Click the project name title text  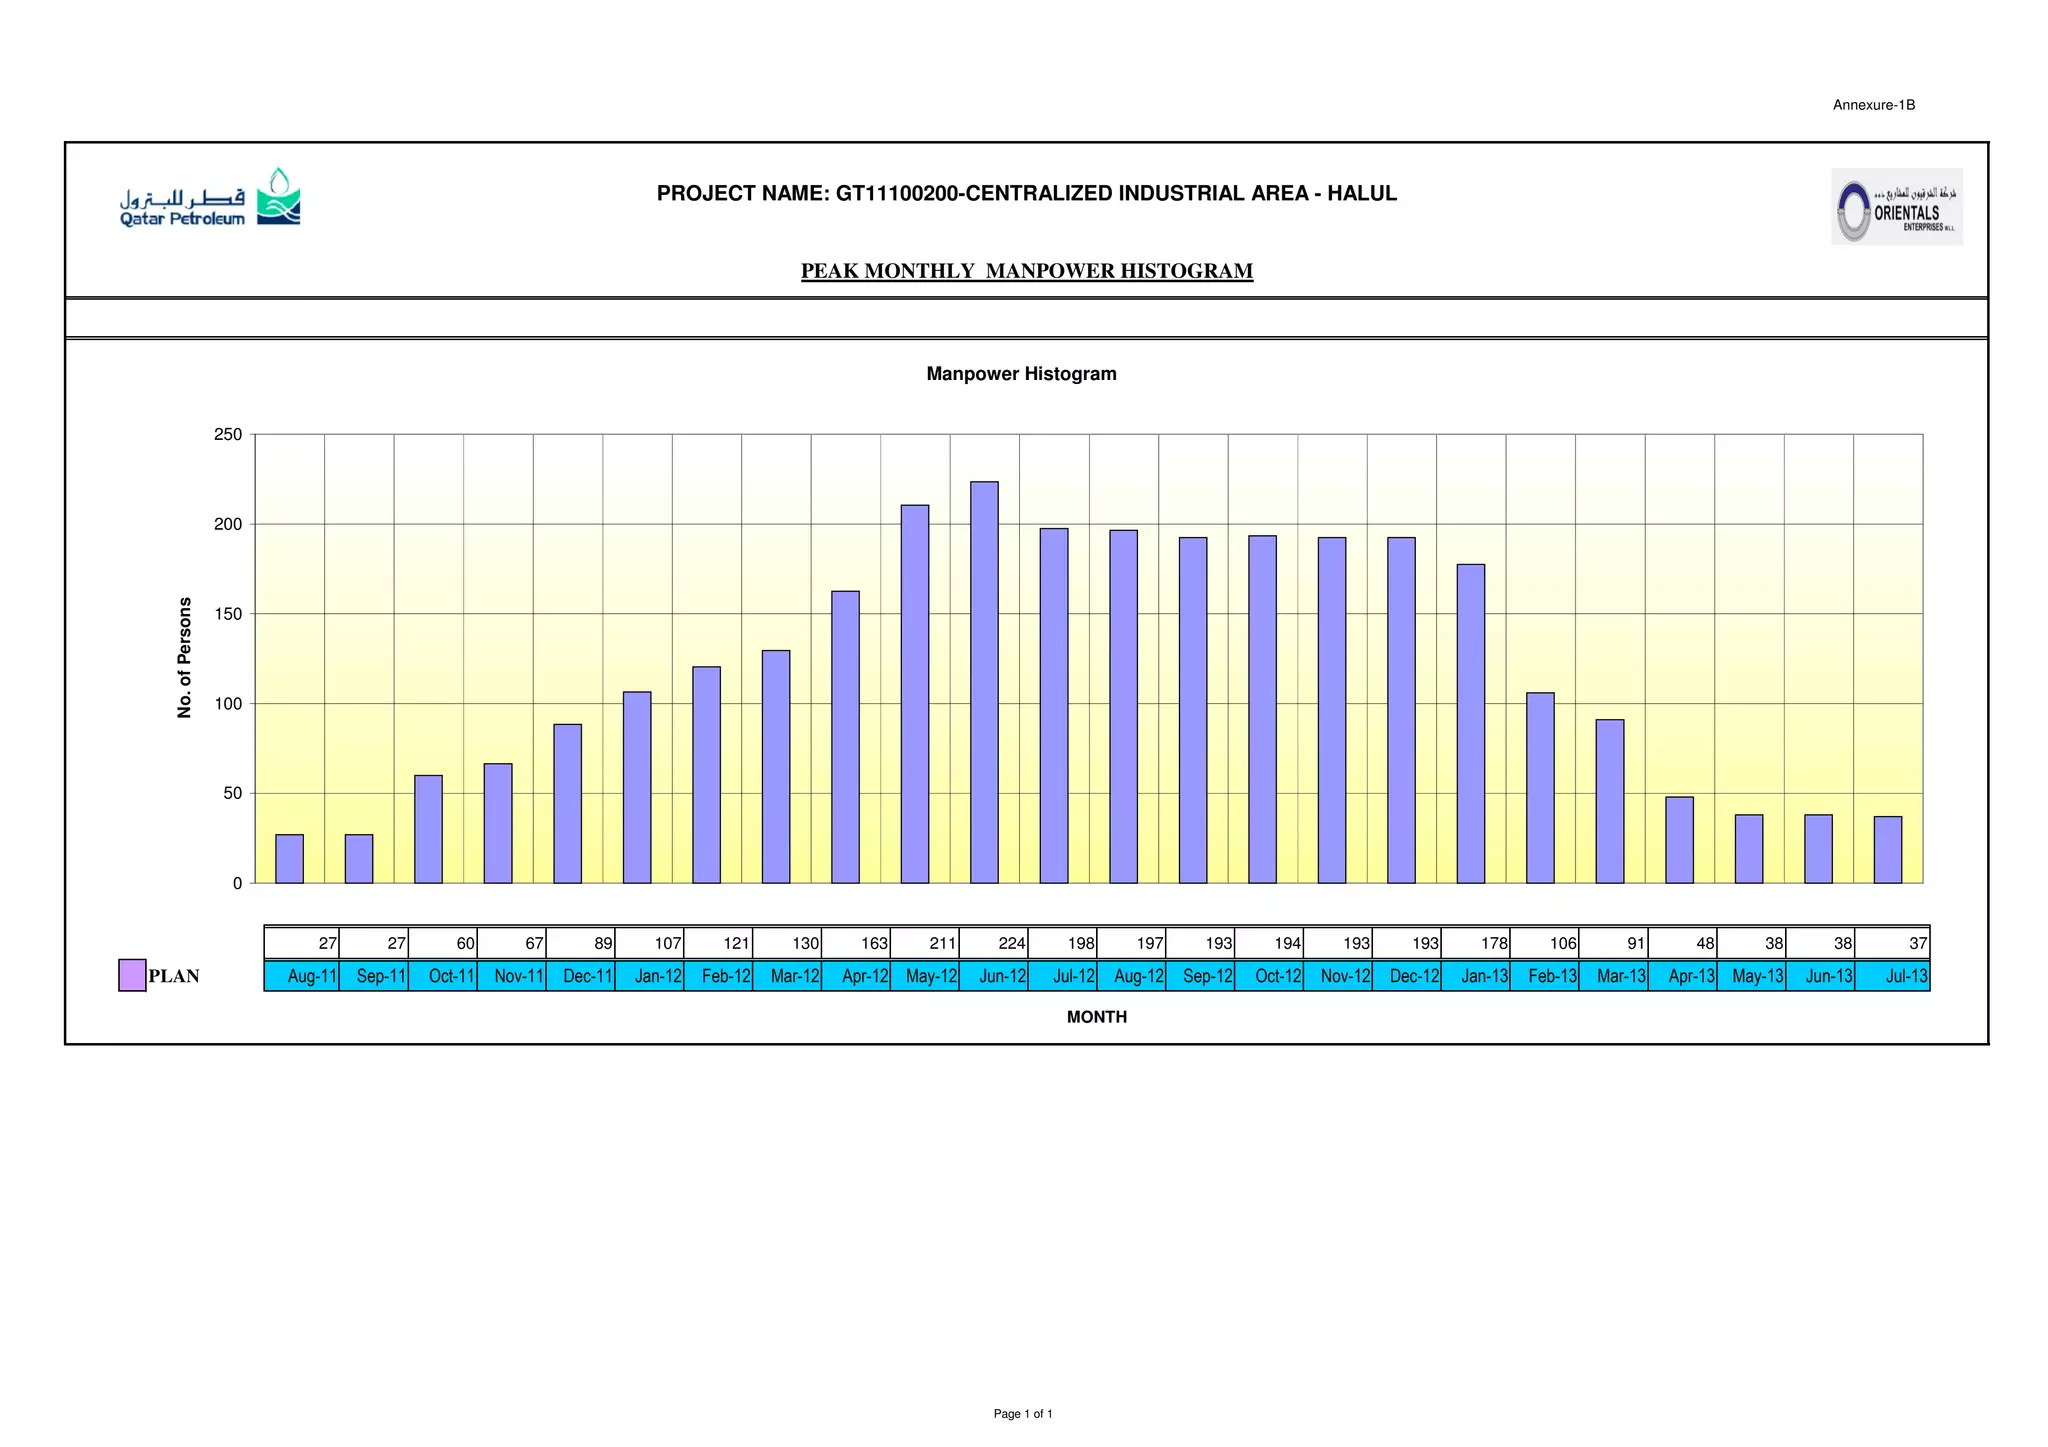coord(1026,193)
